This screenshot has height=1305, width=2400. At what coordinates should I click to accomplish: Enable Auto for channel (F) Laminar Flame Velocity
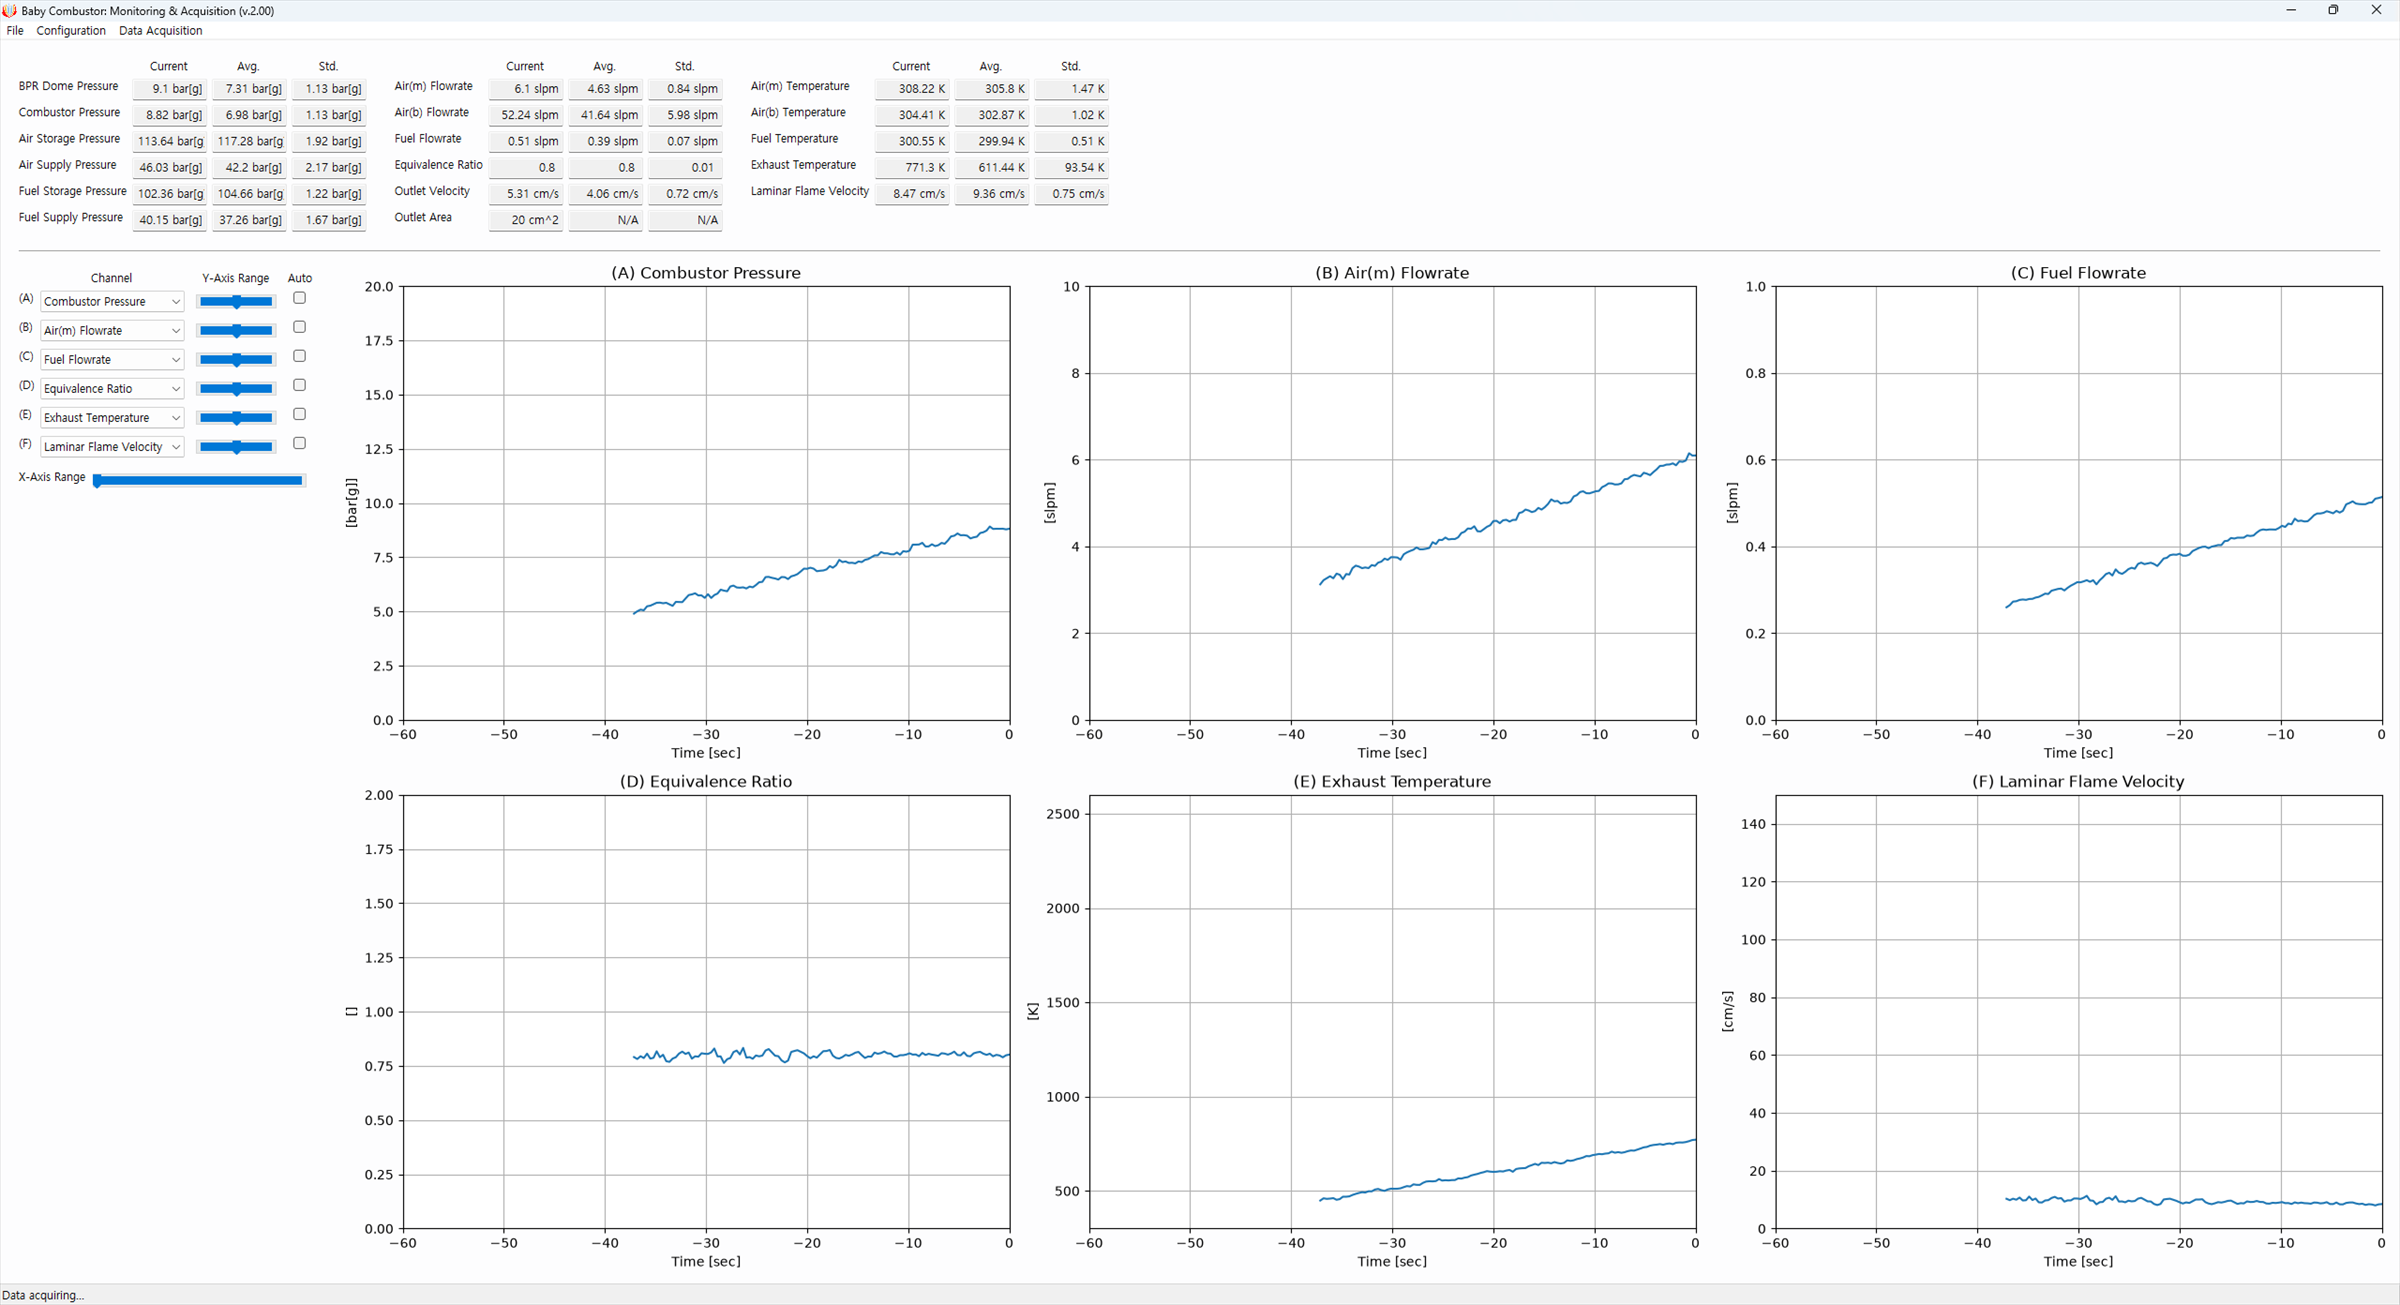(299, 443)
